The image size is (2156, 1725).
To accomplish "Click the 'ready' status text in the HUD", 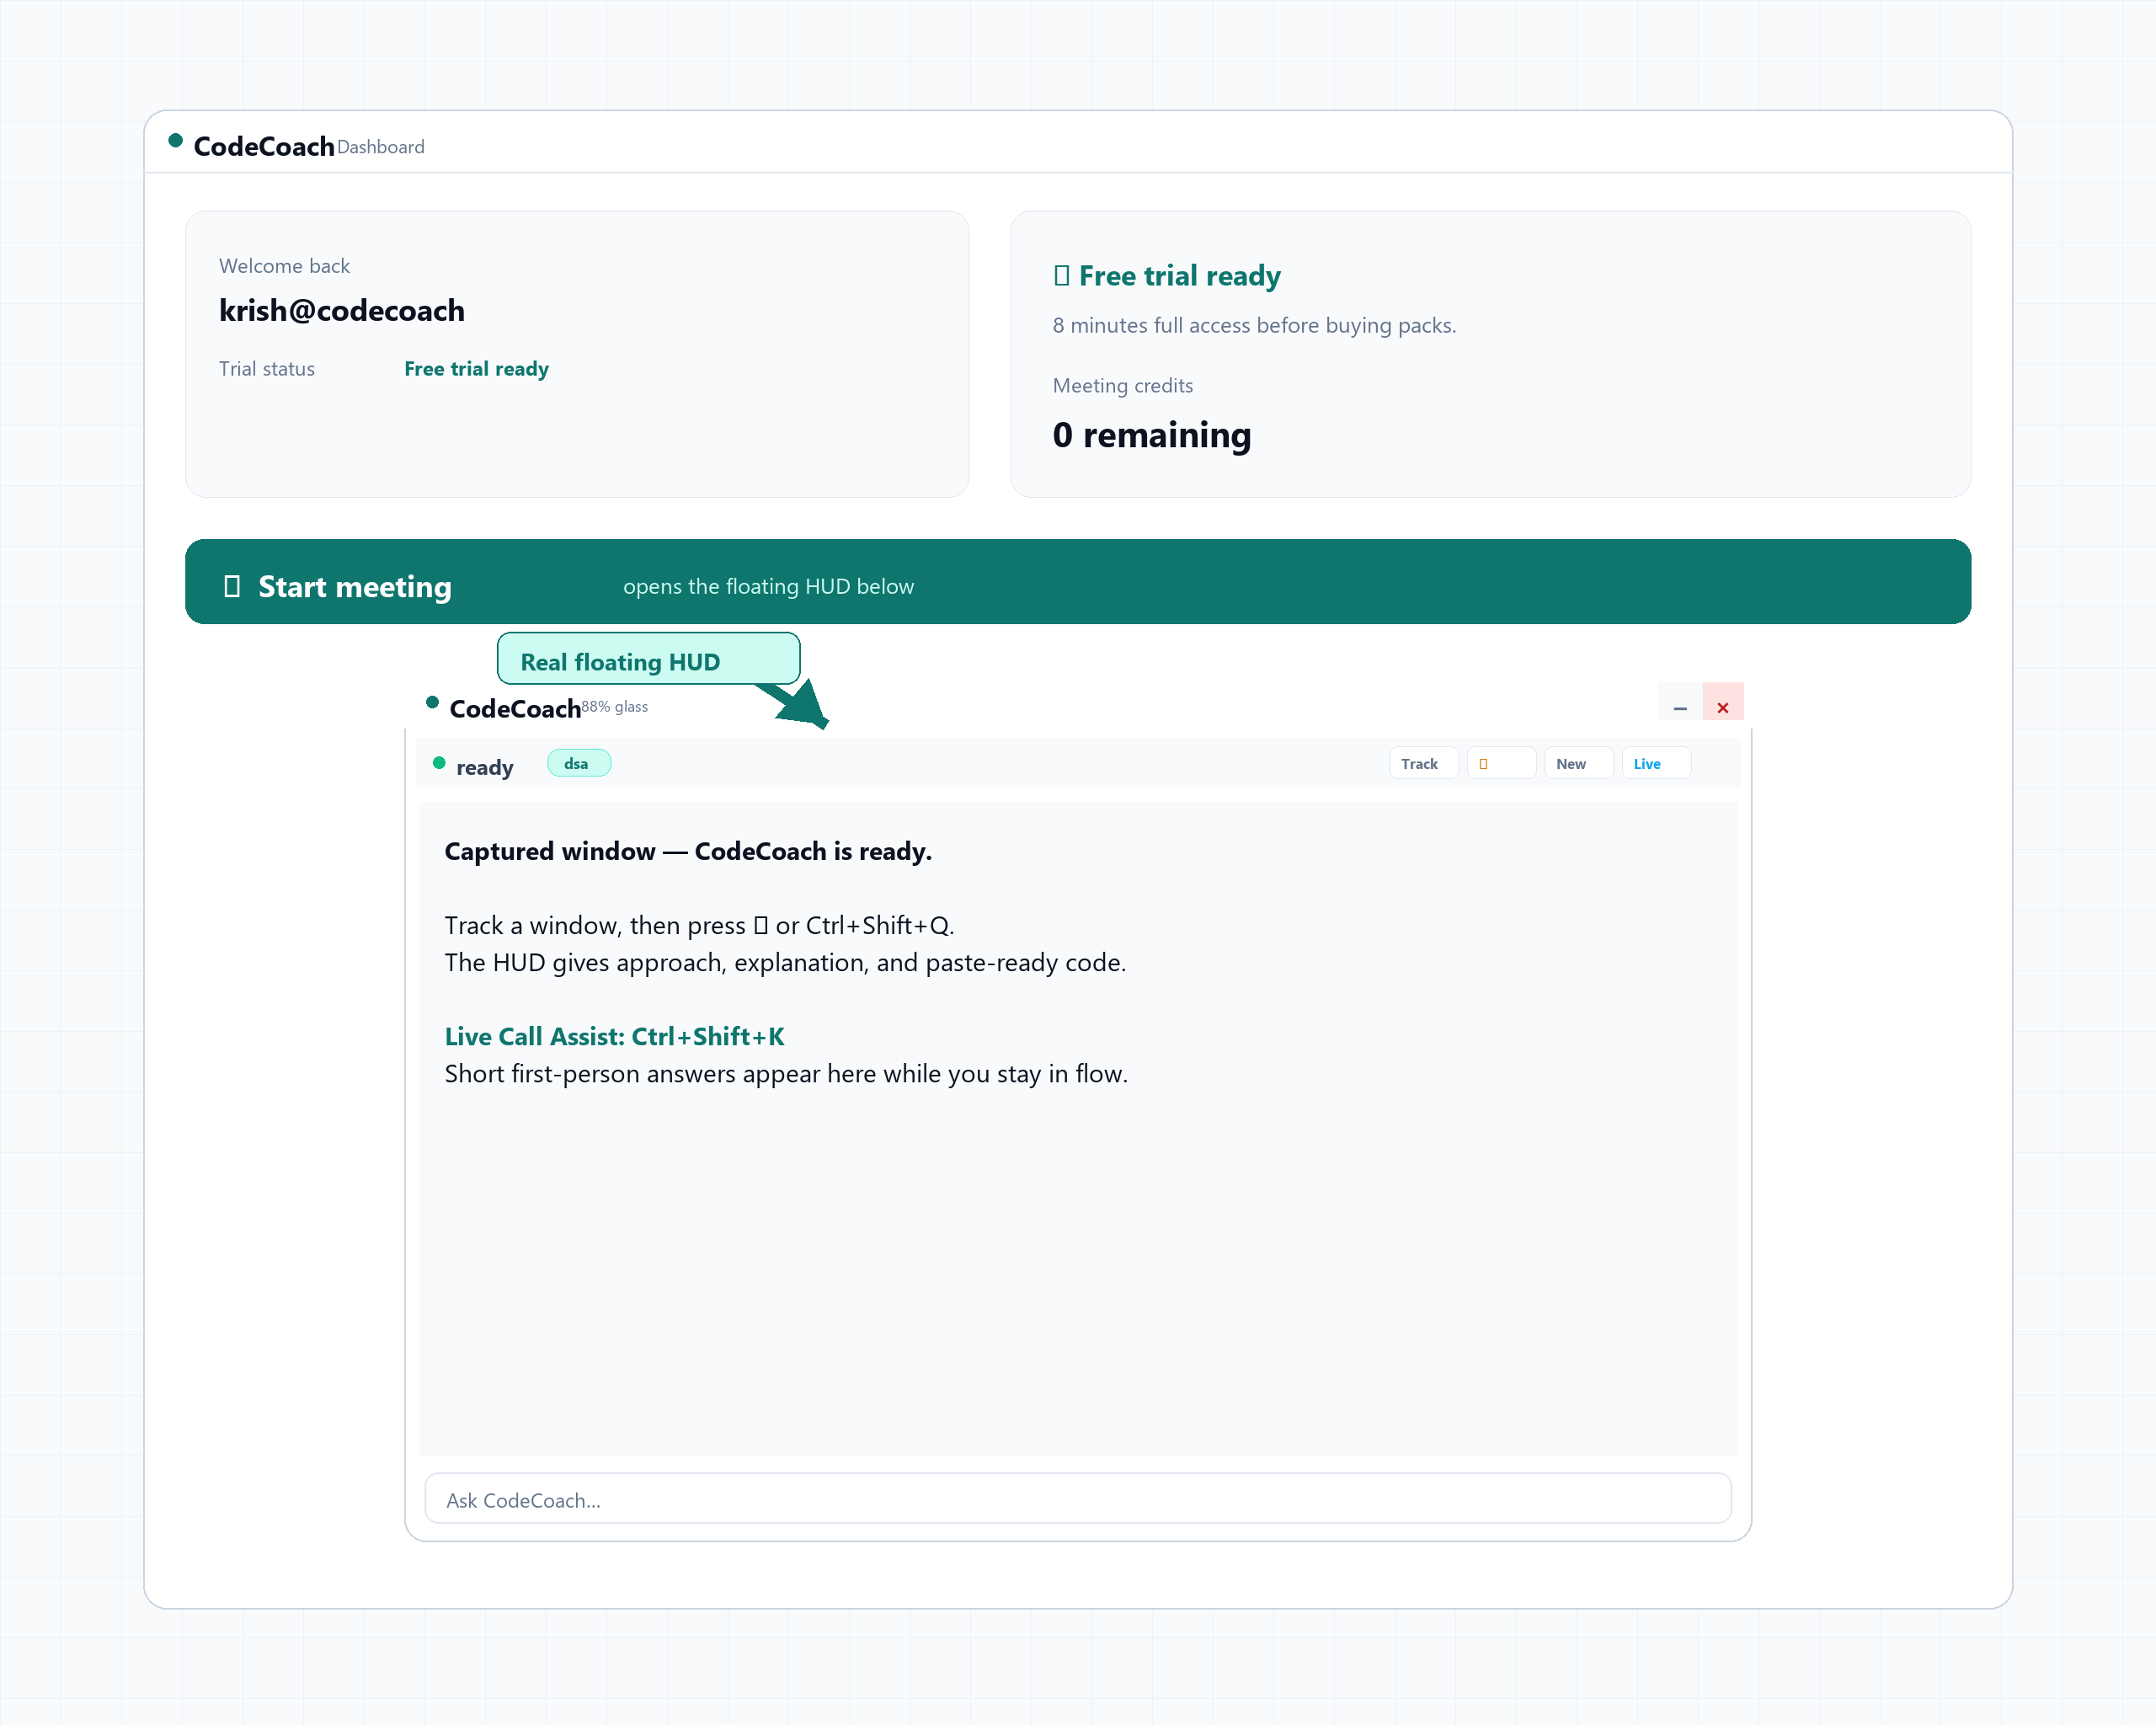I will point(484,767).
